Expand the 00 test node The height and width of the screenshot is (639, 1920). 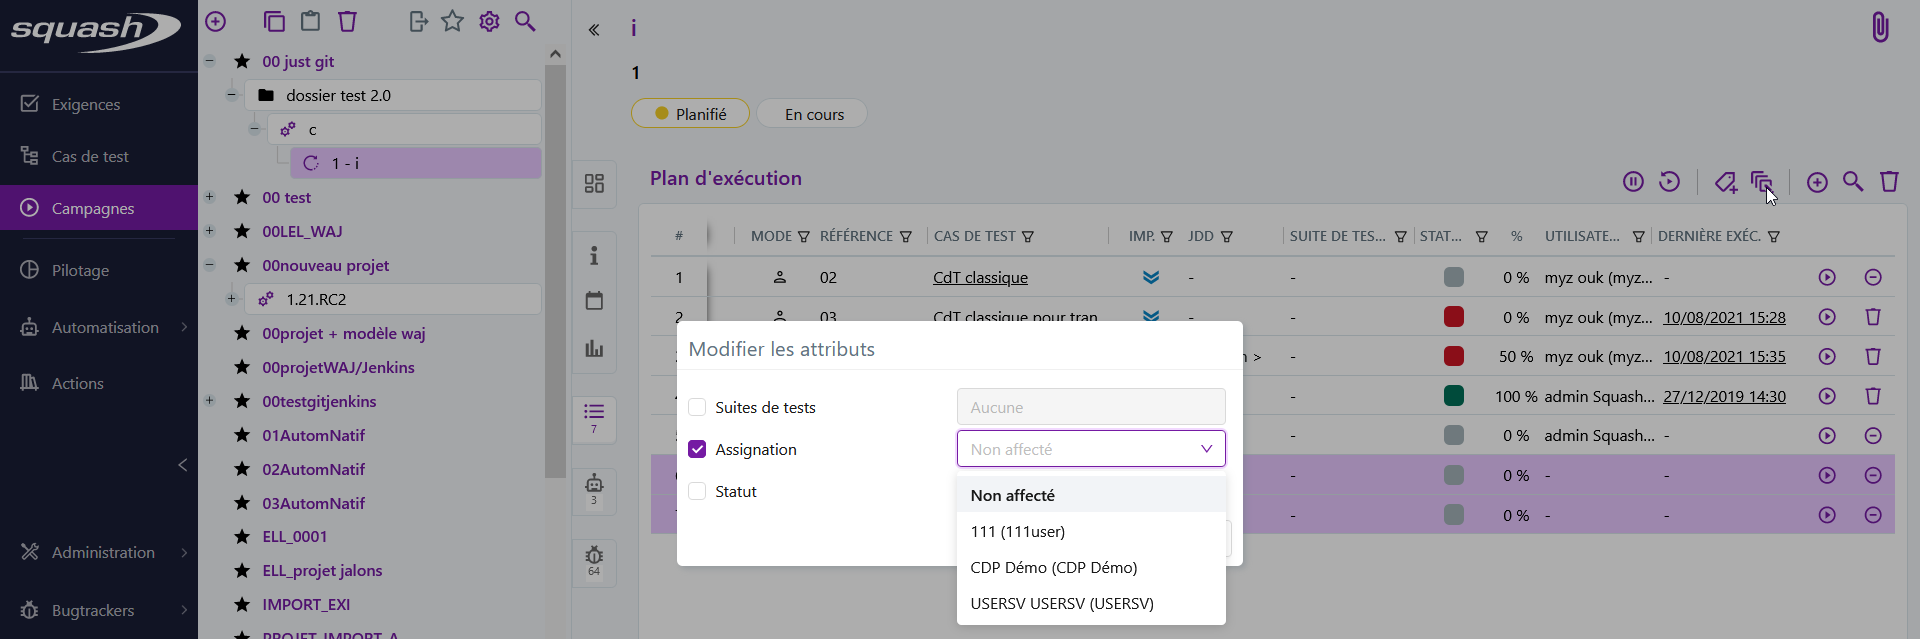(210, 197)
